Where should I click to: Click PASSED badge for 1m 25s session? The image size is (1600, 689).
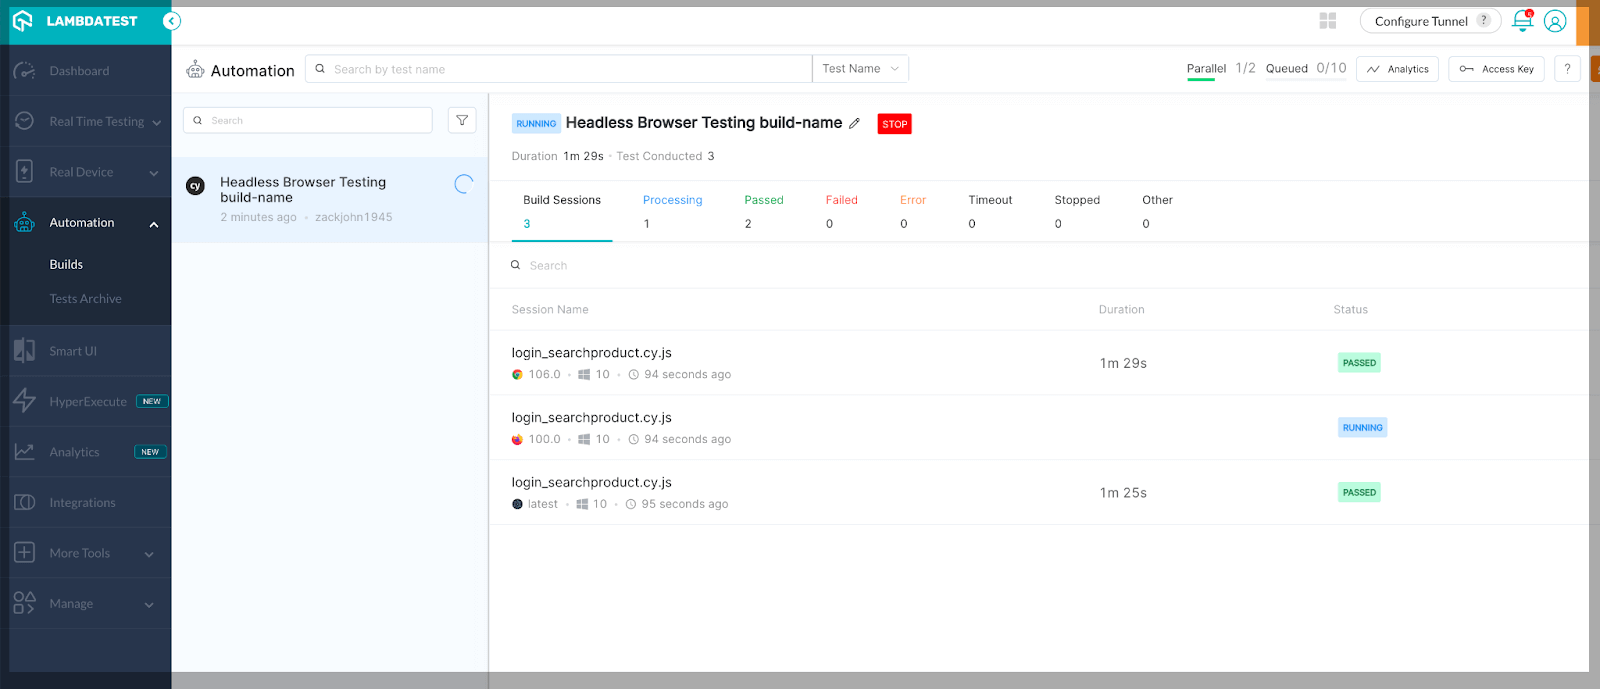1359,493
